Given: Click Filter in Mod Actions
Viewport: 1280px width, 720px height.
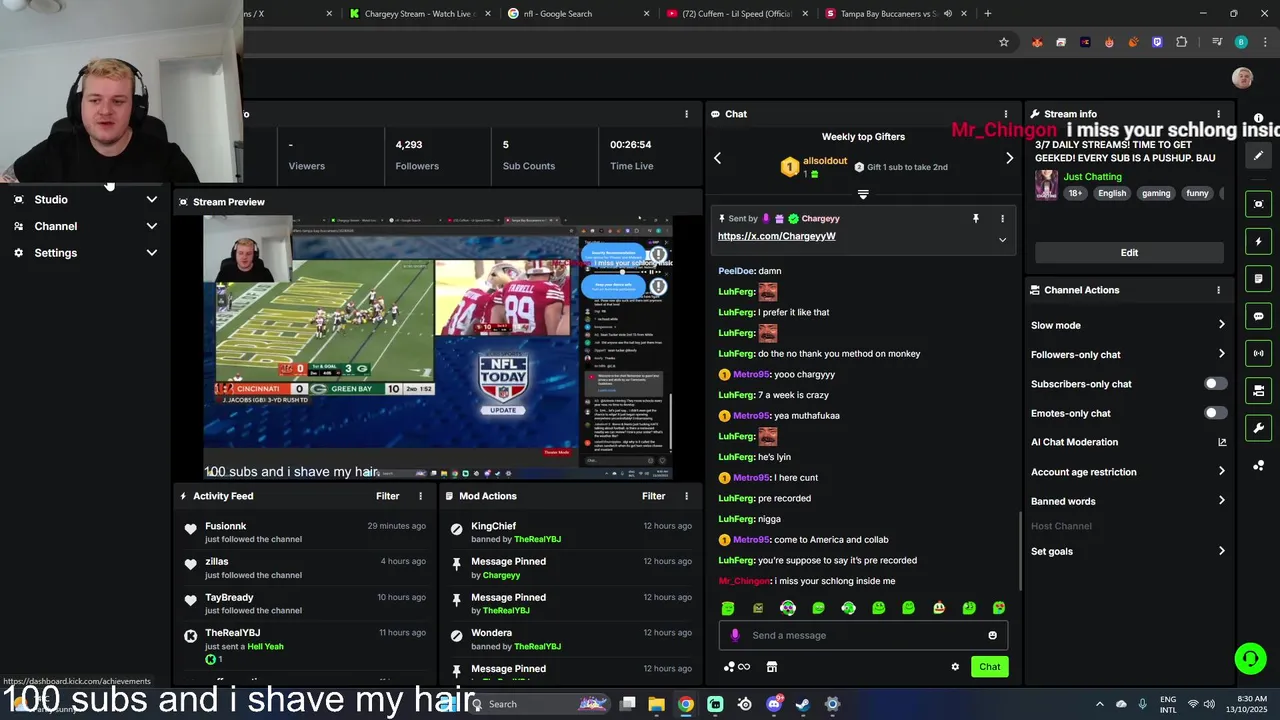Looking at the screenshot, I should pyautogui.click(x=653, y=496).
